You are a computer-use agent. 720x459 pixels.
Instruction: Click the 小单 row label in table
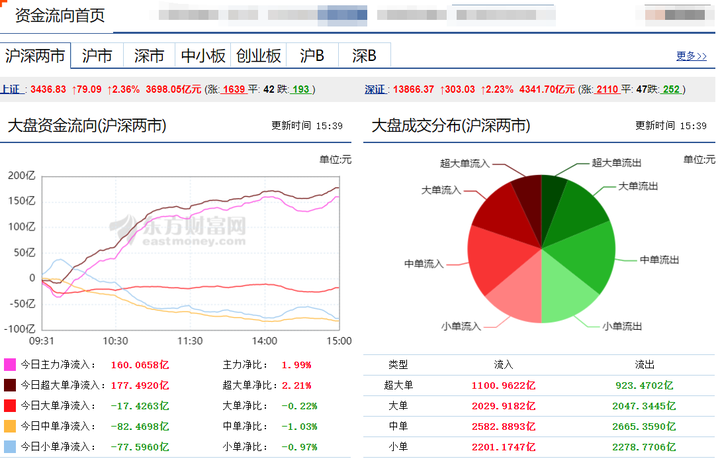[x=398, y=447]
